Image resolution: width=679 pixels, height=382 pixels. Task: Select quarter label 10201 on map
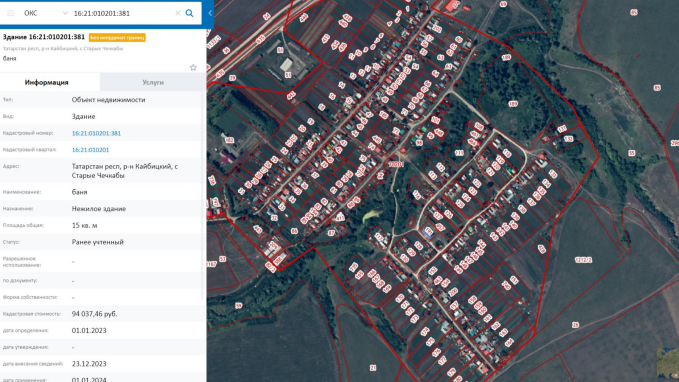(396, 164)
